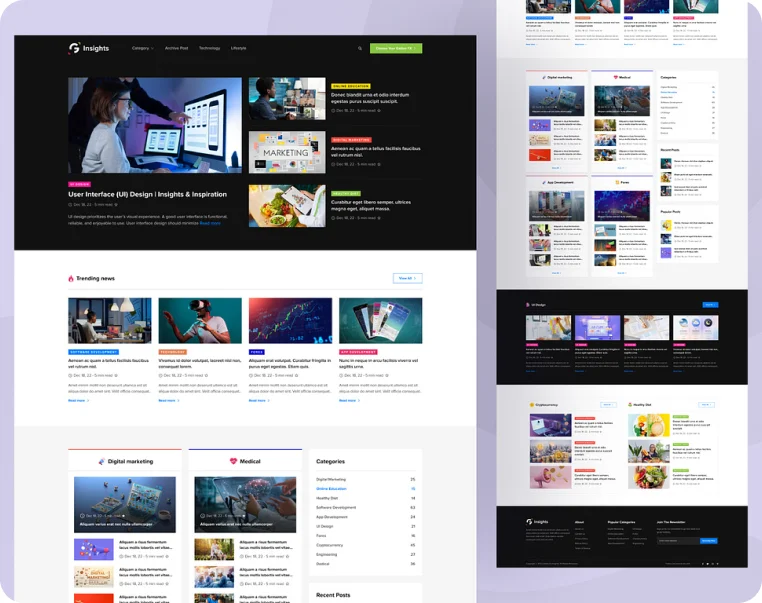Click the Digital marketing section icon
The width and height of the screenshot is (762, 603).
tap(101, 461)
